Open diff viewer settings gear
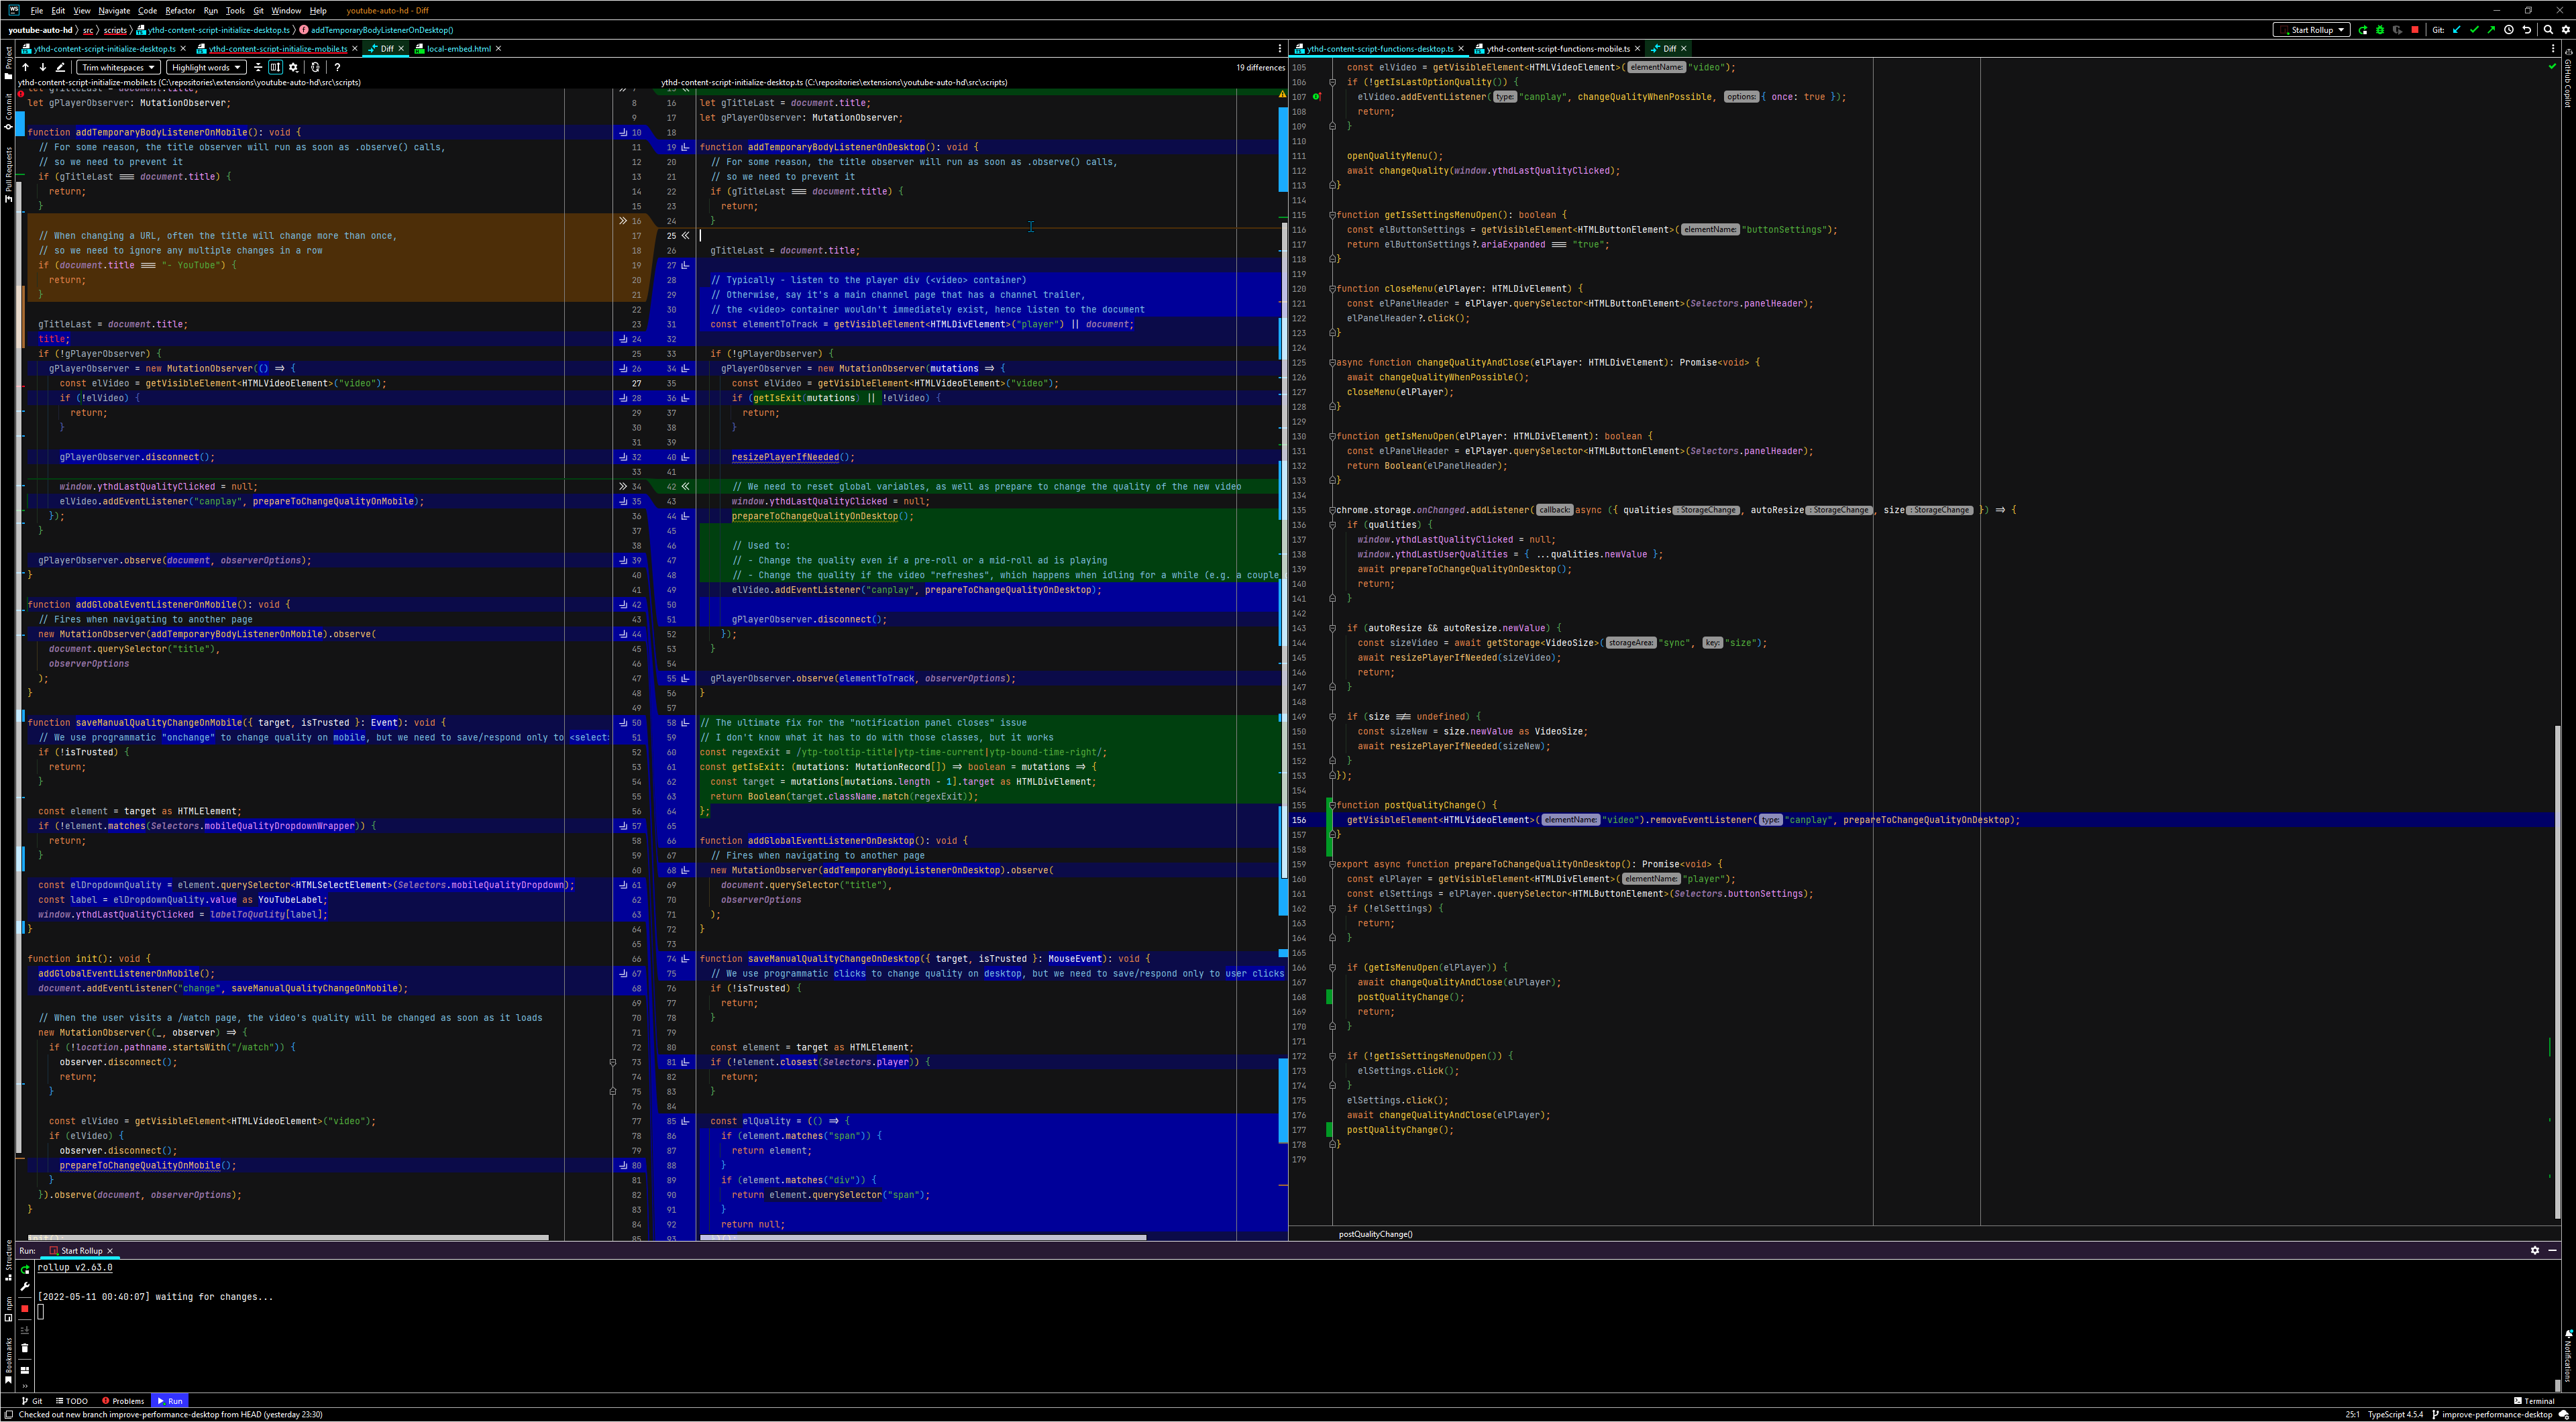The image size is (2576, 1422). click(293, 67)
